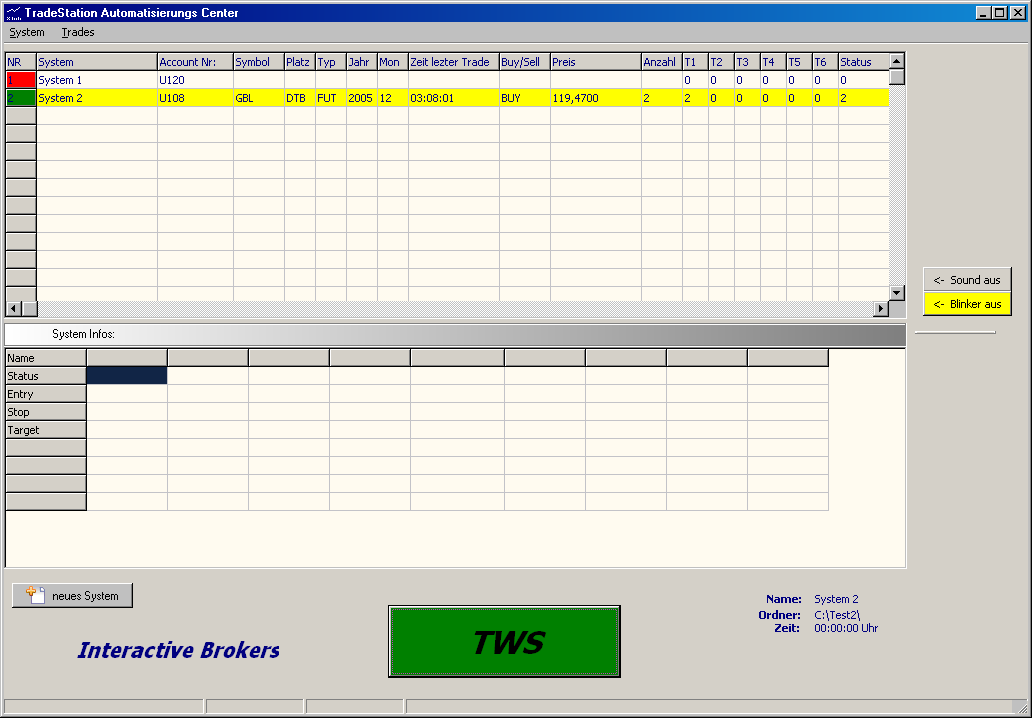Select green row number 2 cell
Viewport: 1032px width, 718px height.
[x=21, y=98]
